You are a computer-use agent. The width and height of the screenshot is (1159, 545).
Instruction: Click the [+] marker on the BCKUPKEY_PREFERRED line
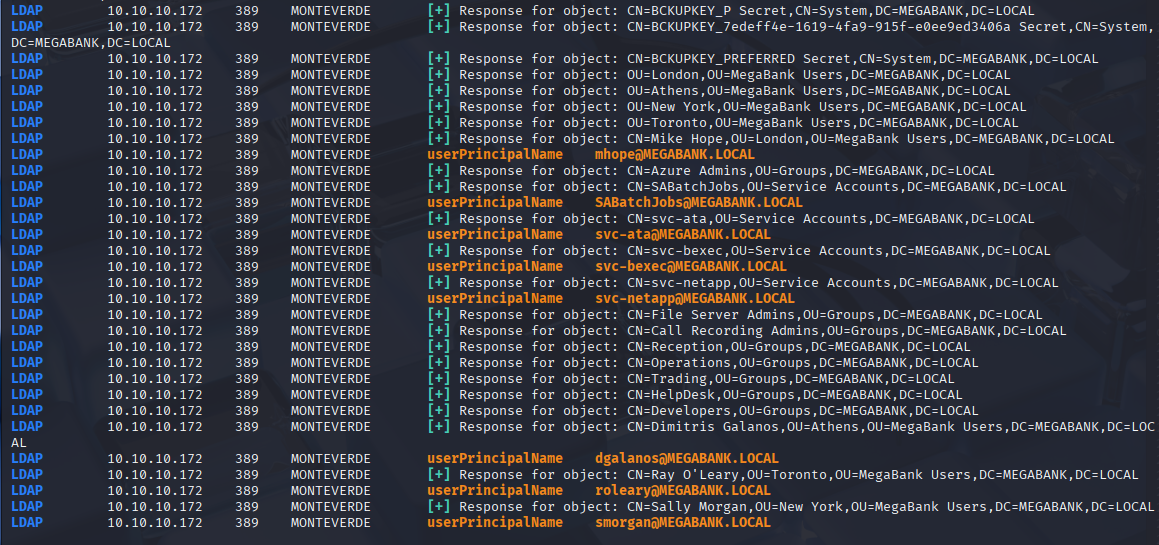pos(439,58)
